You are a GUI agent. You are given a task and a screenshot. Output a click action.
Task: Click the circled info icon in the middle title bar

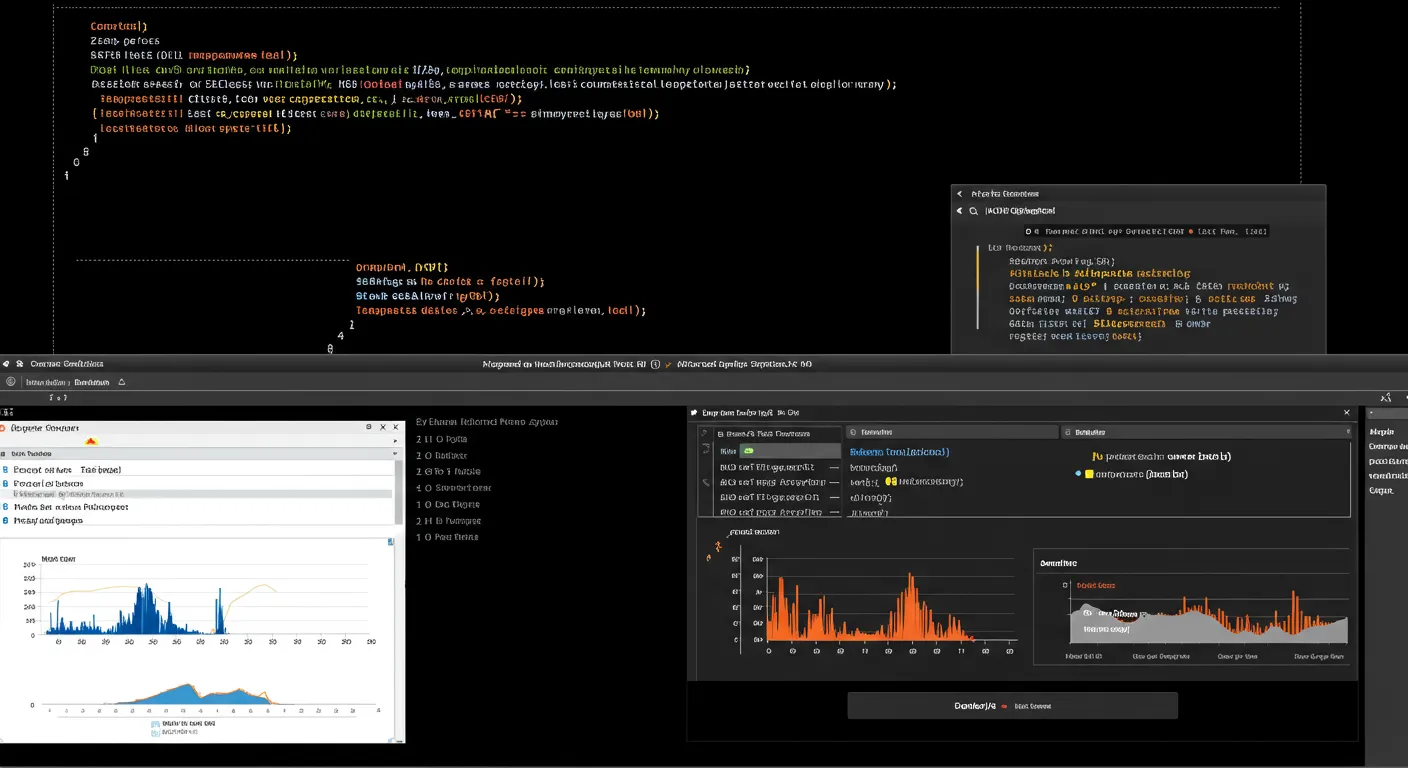pos(655,365)
